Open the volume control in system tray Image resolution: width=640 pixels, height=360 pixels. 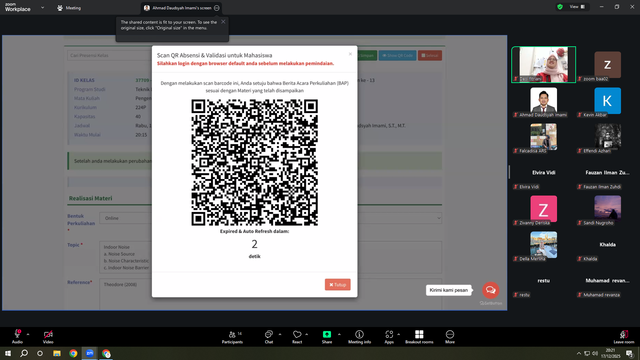(x=595, y=353)
